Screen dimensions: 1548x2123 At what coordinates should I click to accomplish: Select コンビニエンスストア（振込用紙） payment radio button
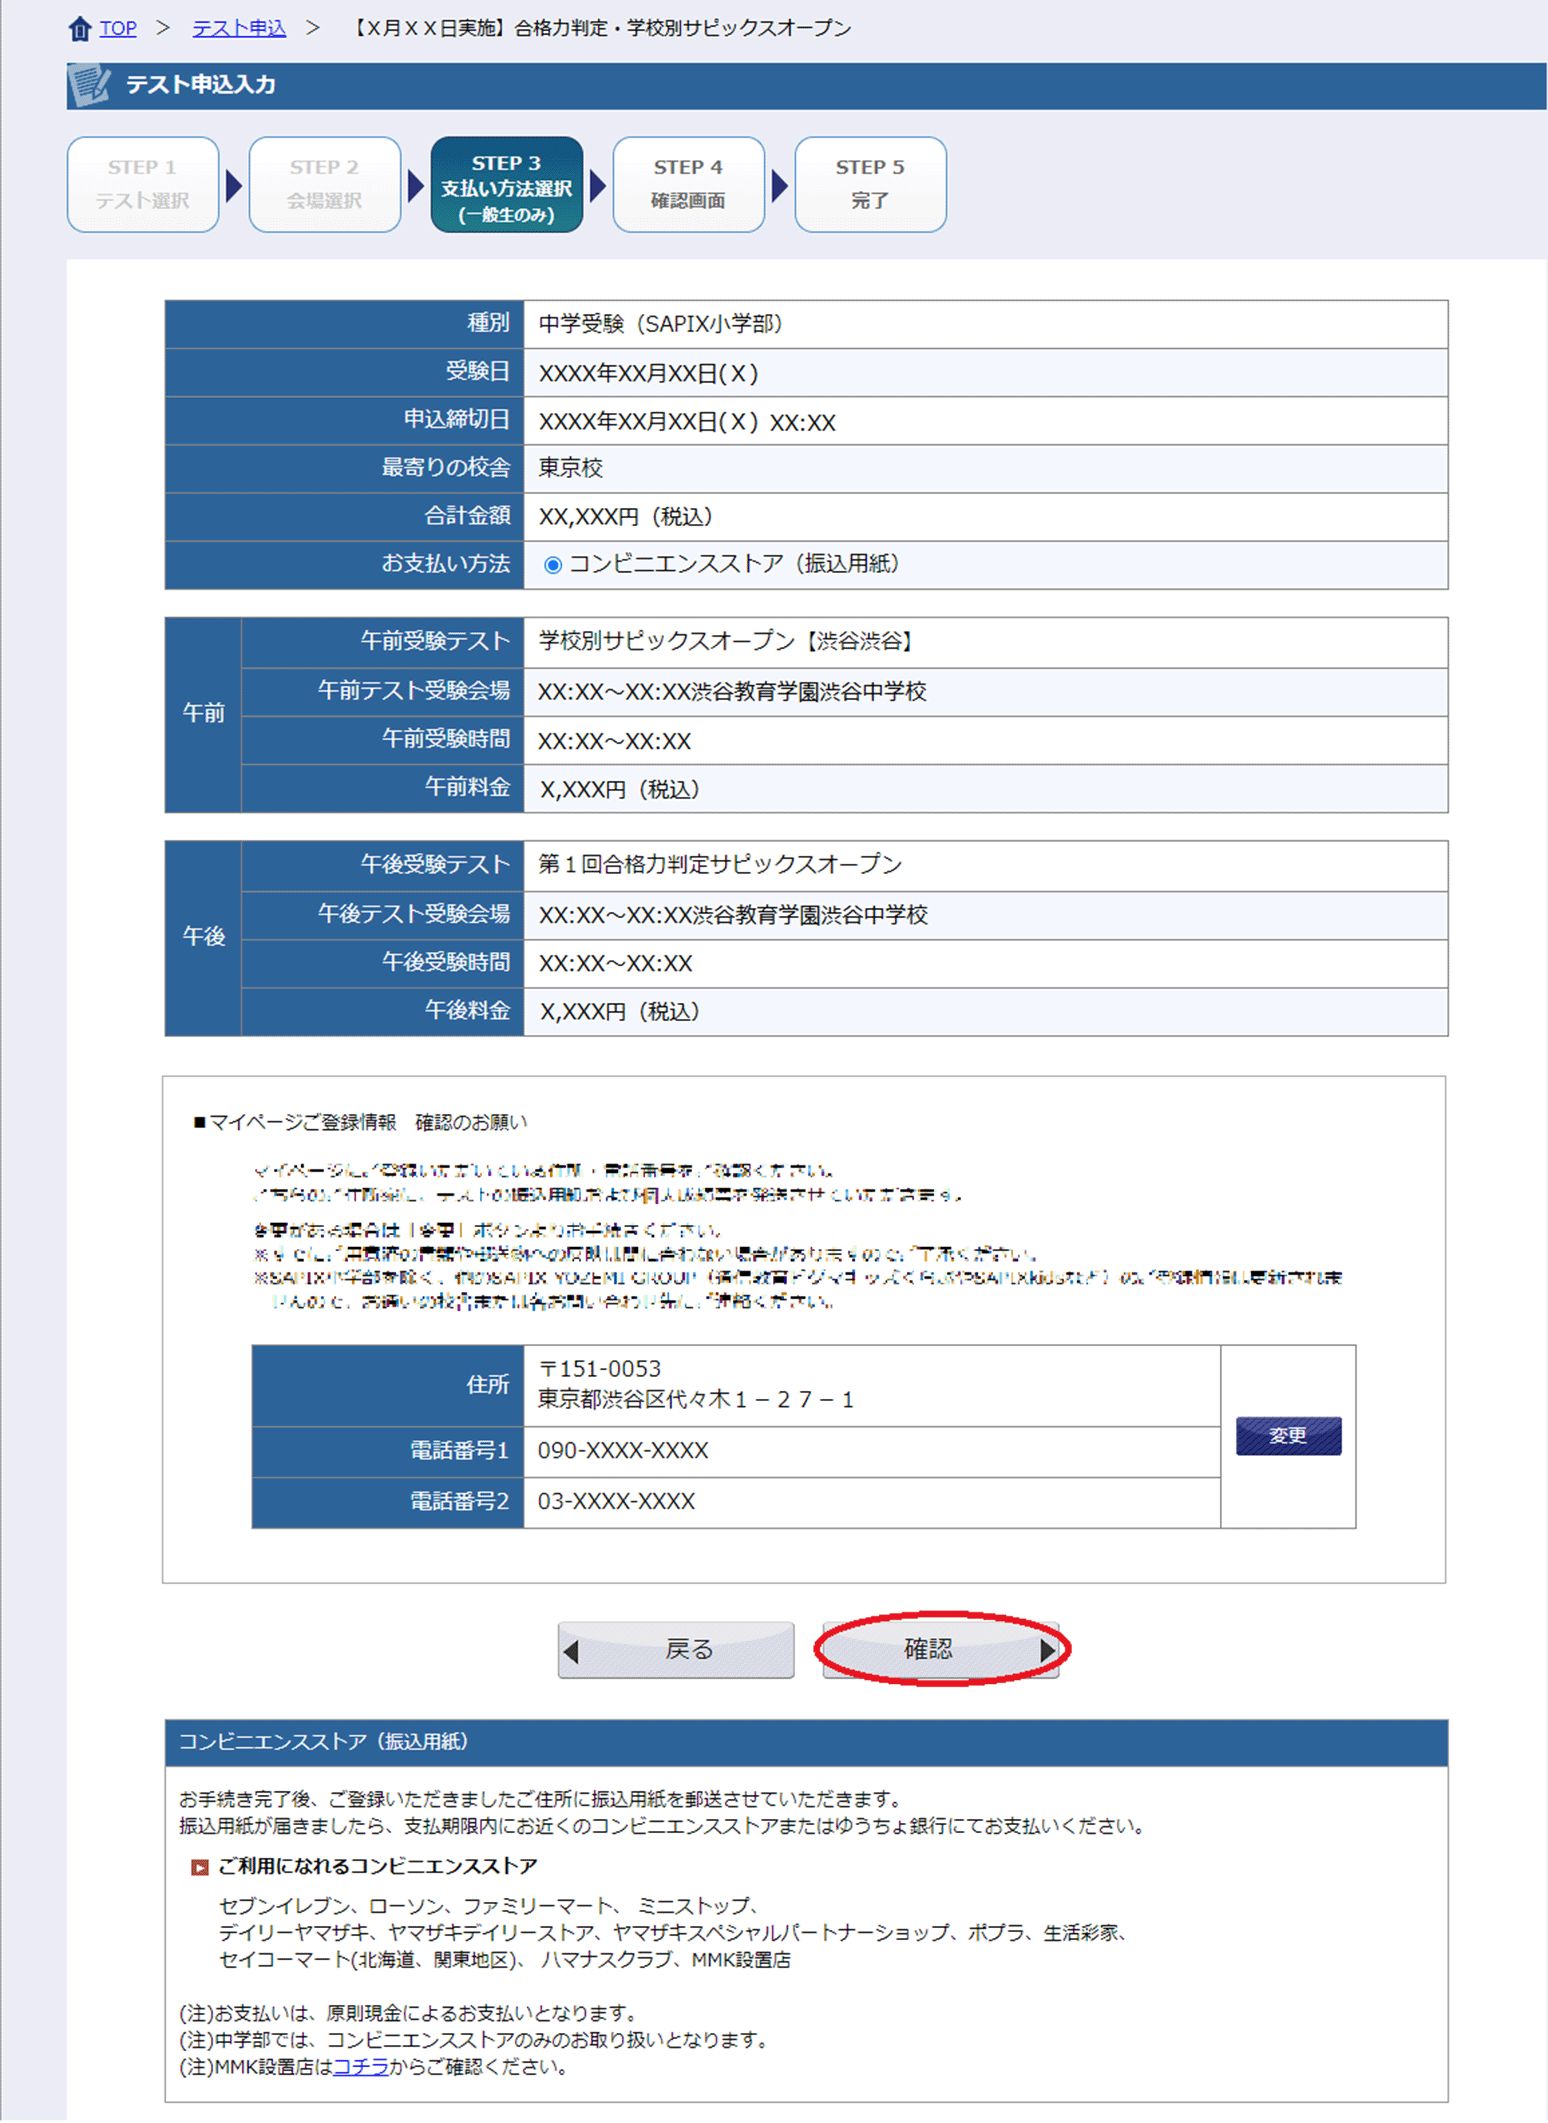point(552,565)
